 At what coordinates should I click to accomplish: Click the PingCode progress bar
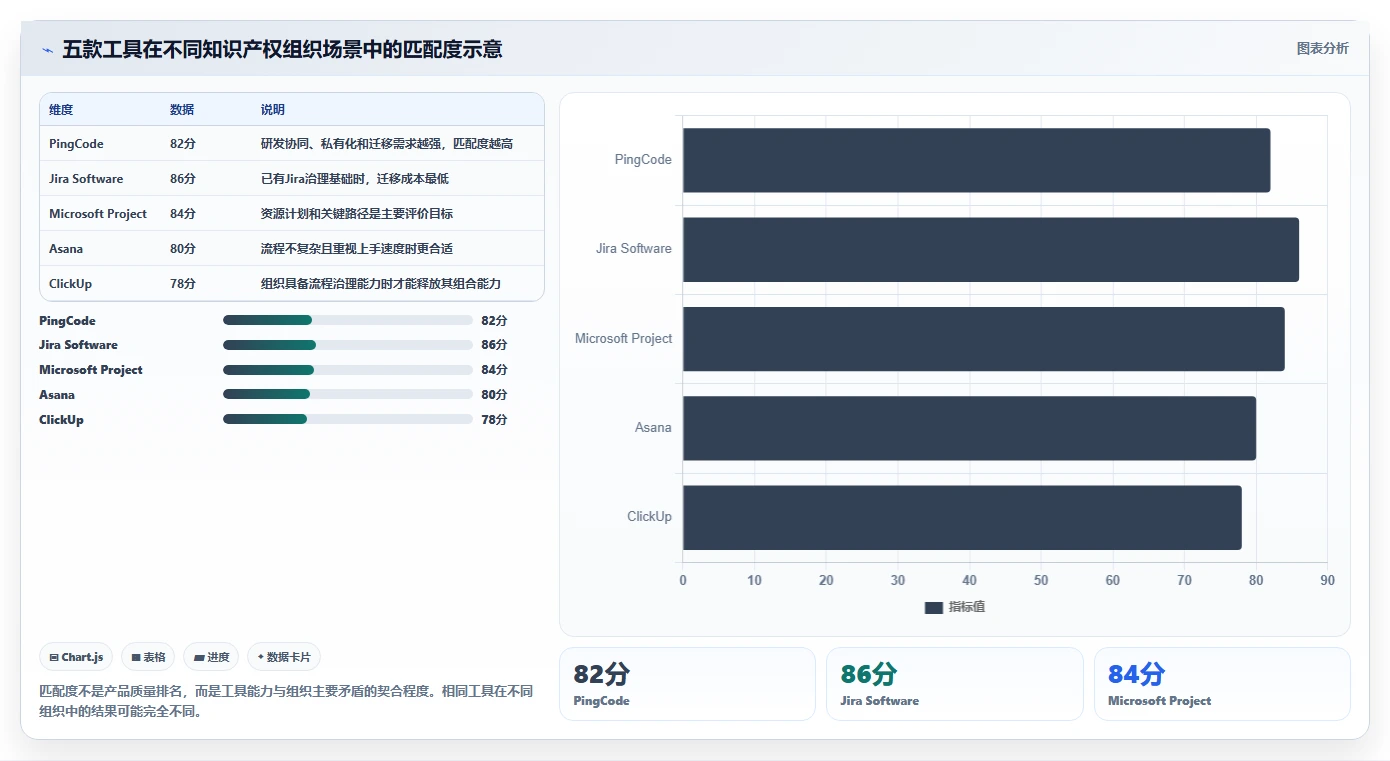348,320
